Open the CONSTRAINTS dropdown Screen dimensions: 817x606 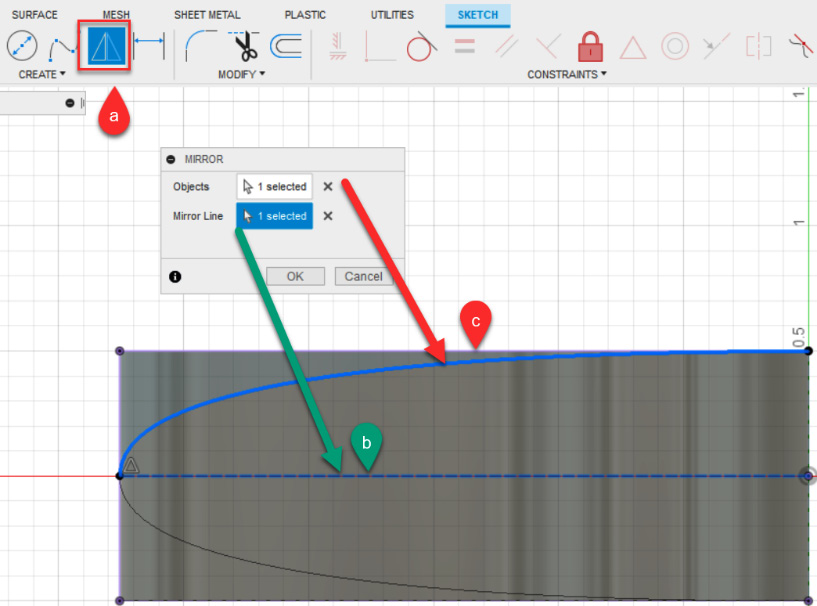pos(566,74)
